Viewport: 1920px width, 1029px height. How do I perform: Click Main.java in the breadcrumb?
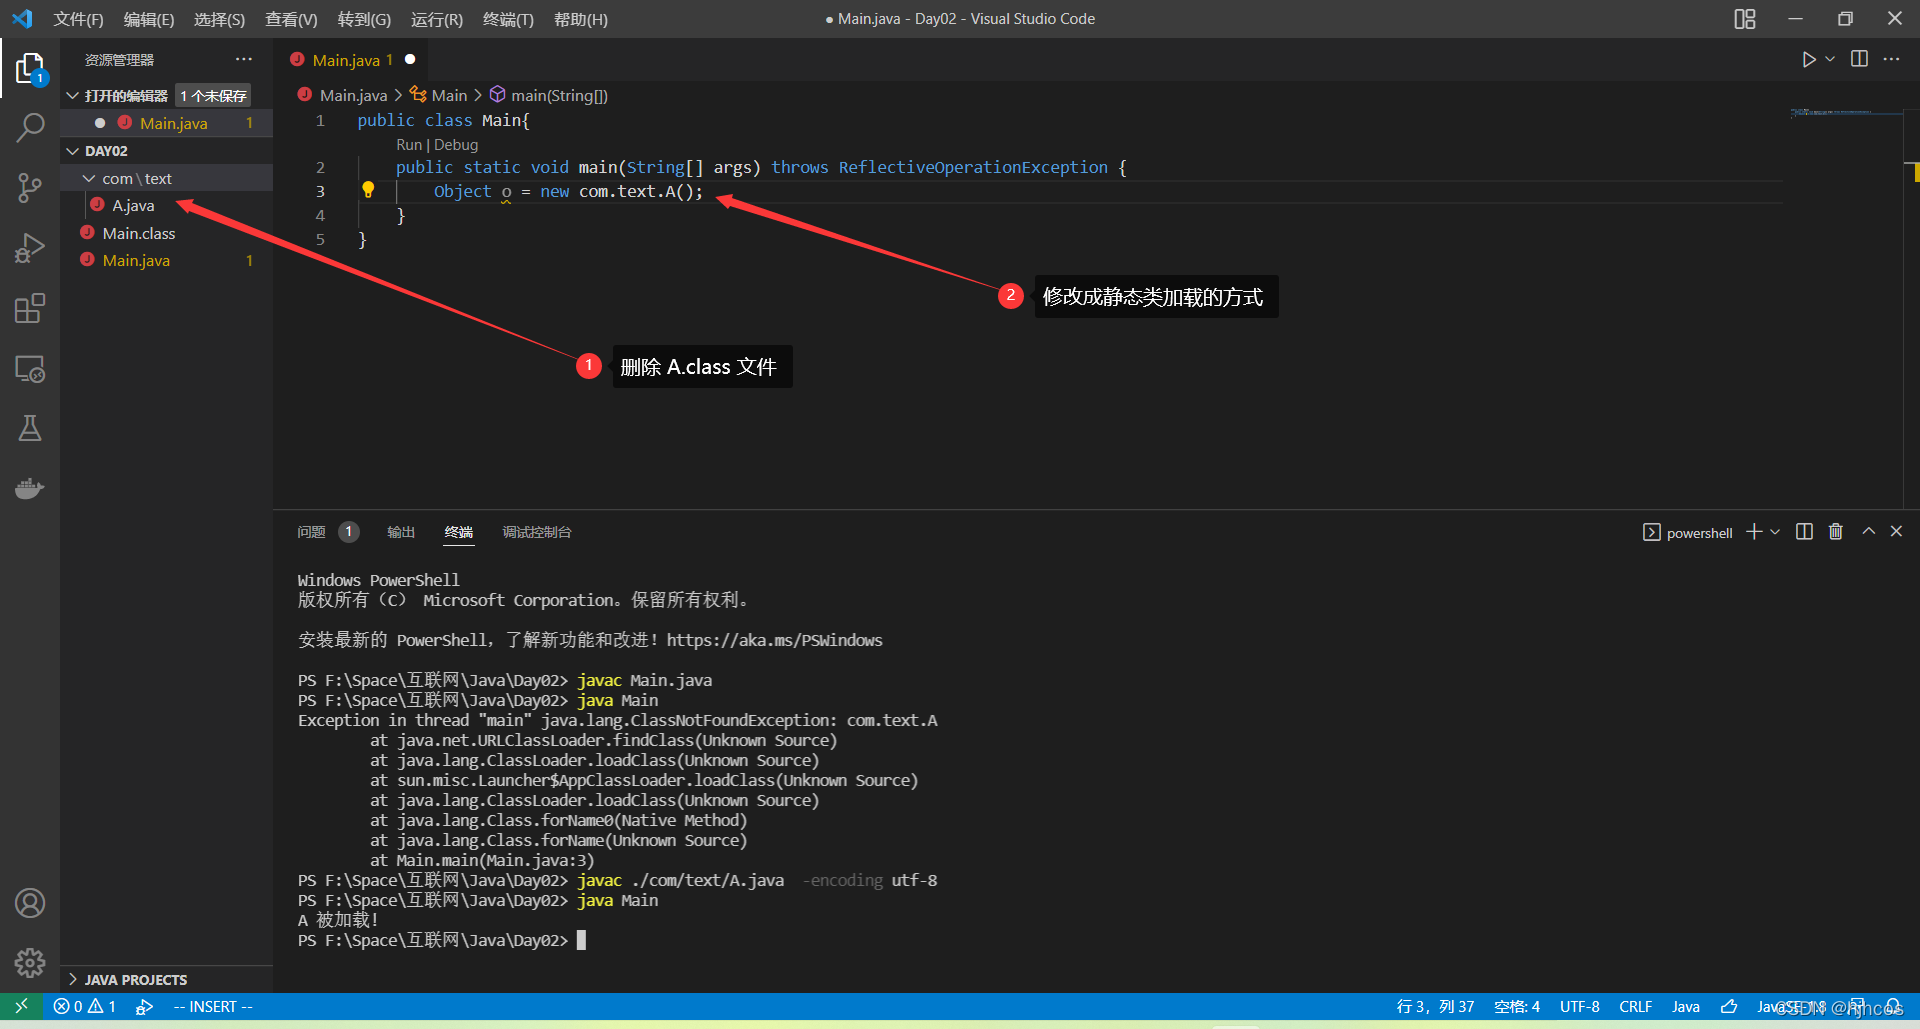click(x=353, y=95)
